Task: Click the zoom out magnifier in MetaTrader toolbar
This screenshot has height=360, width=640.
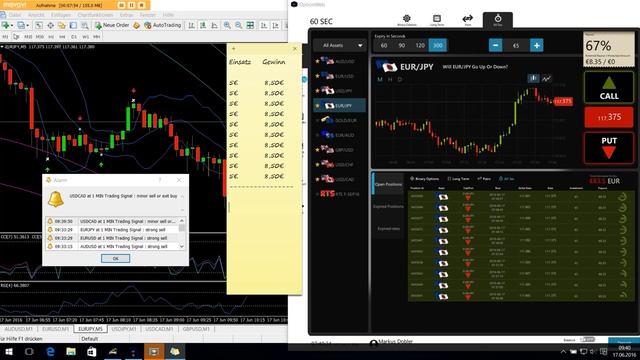Action: click(x=238, y=25)
